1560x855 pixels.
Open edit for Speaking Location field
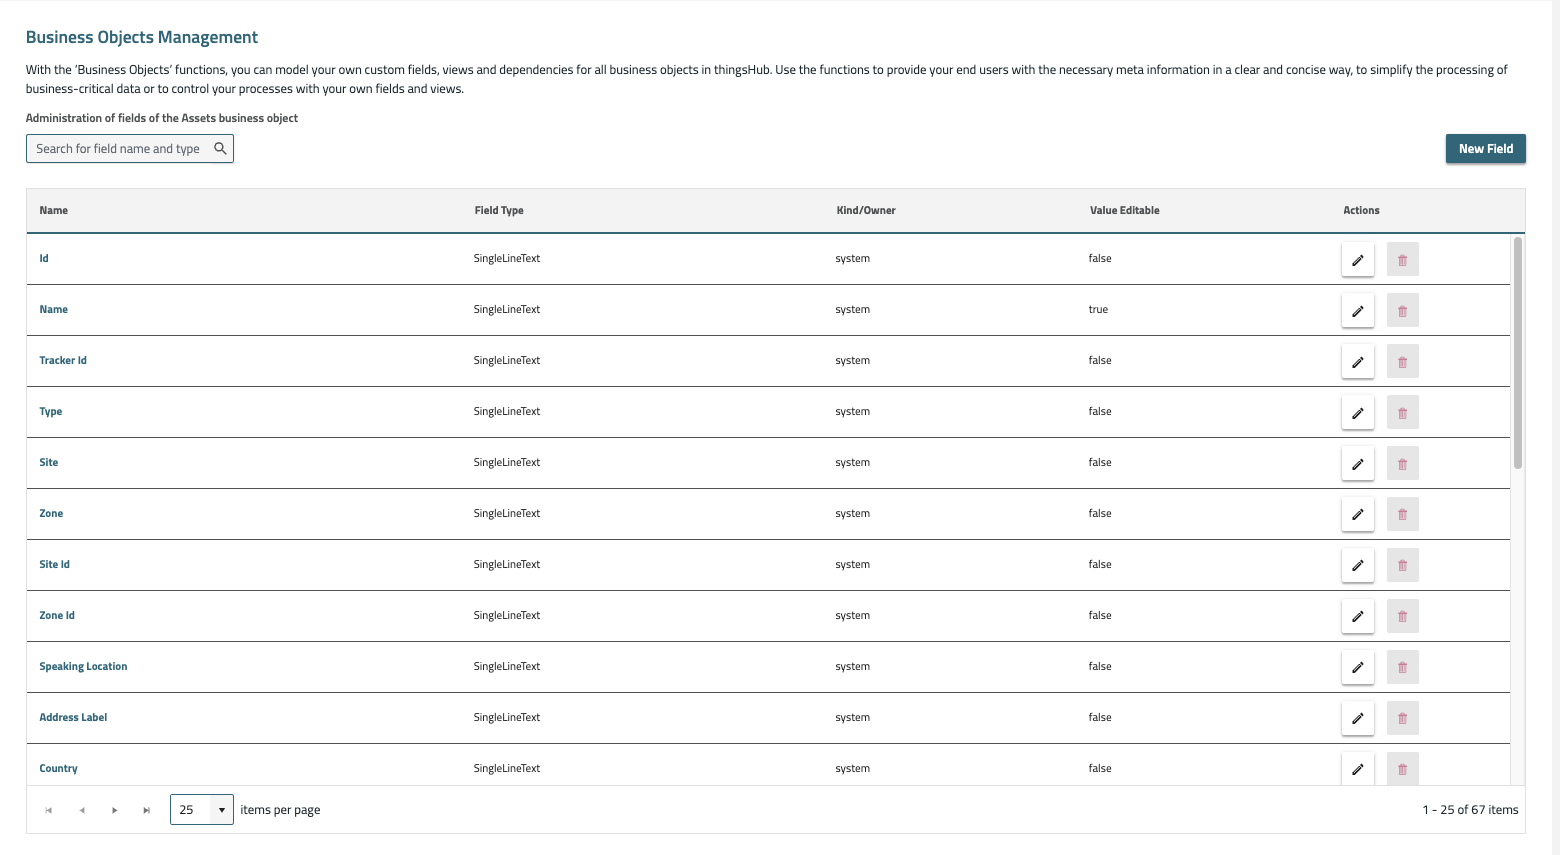(1357, 667)
